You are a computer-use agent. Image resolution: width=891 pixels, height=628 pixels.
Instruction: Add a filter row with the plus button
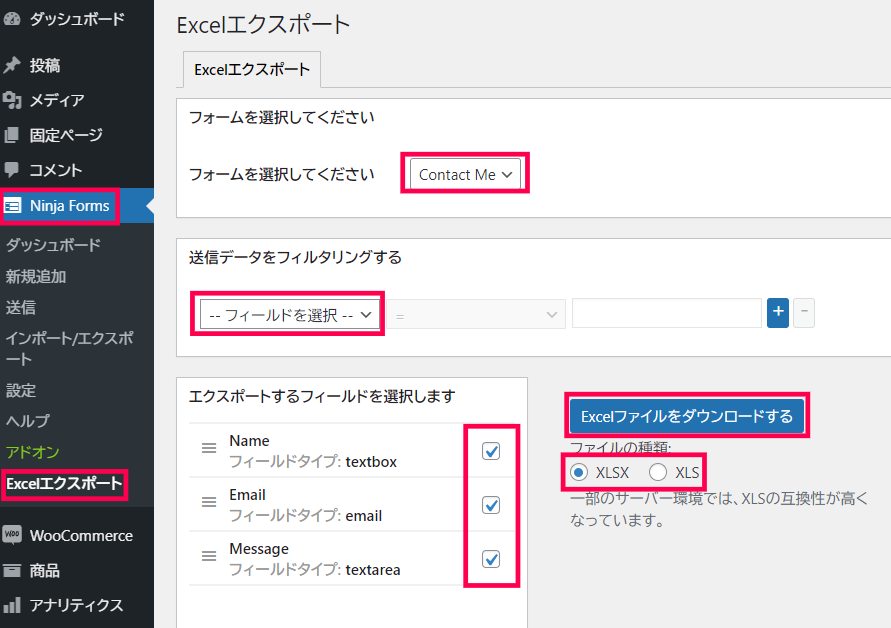pos(777,313)
